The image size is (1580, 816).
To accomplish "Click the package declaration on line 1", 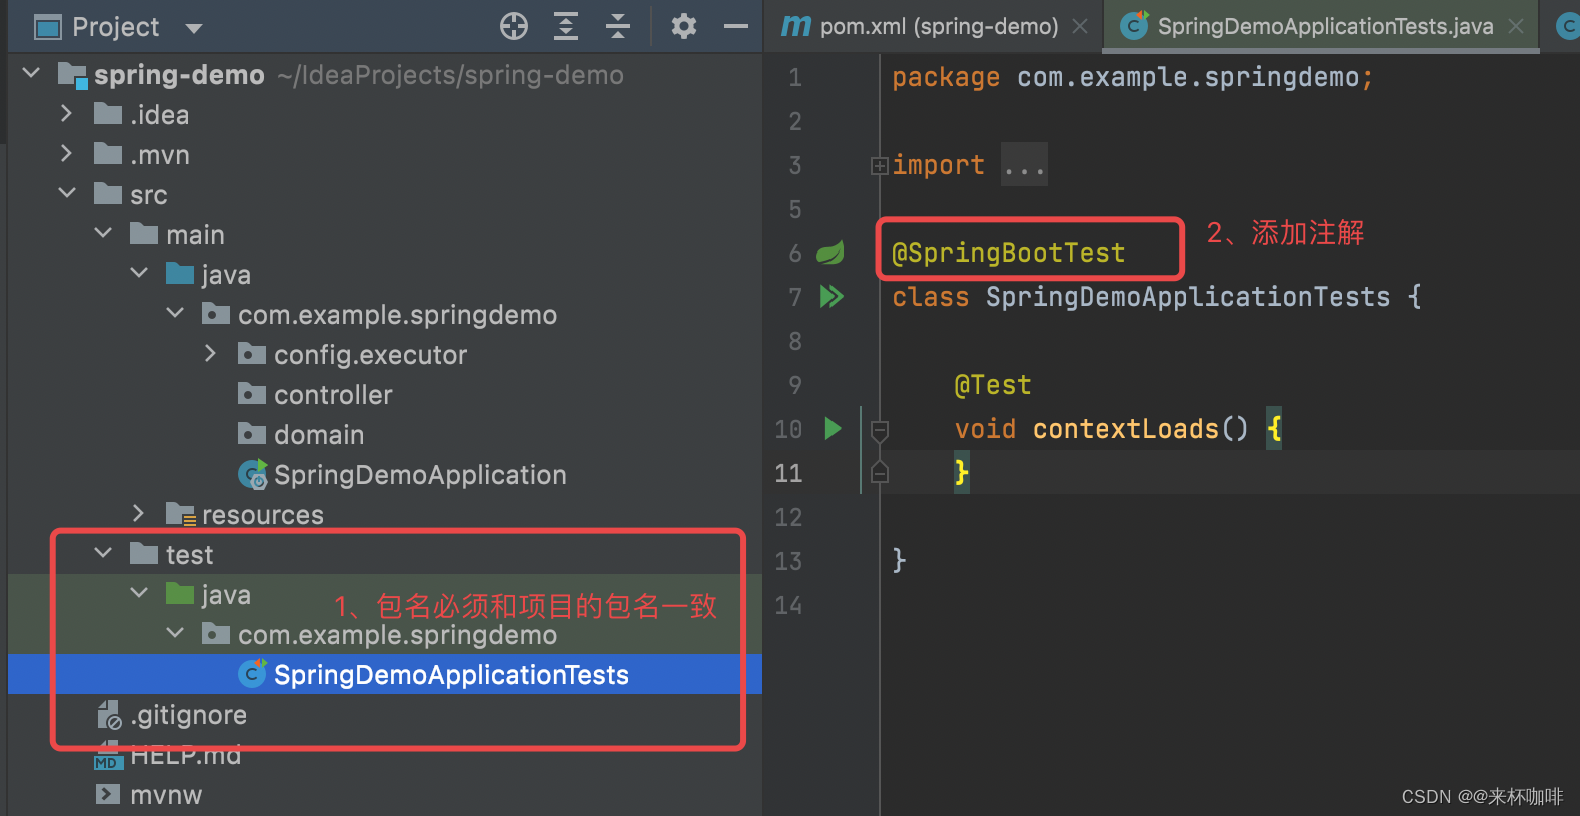I will point(1133,77).
